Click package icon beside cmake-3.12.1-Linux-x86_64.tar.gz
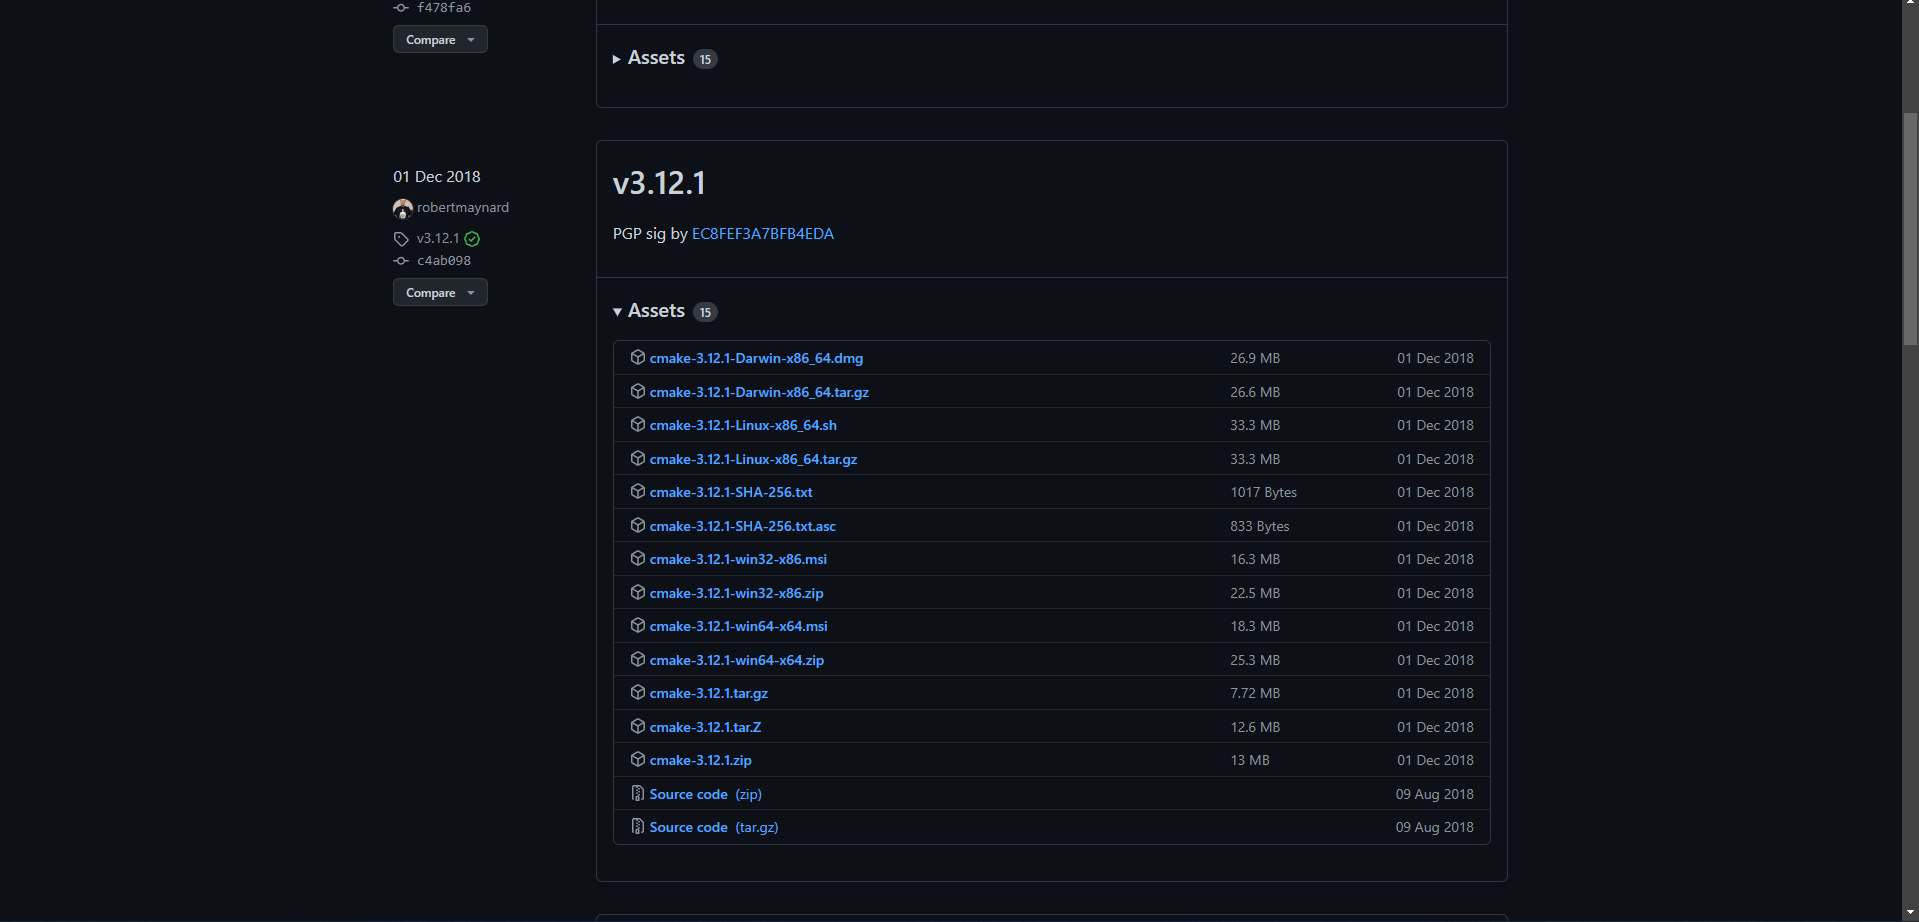 [637, 458]
